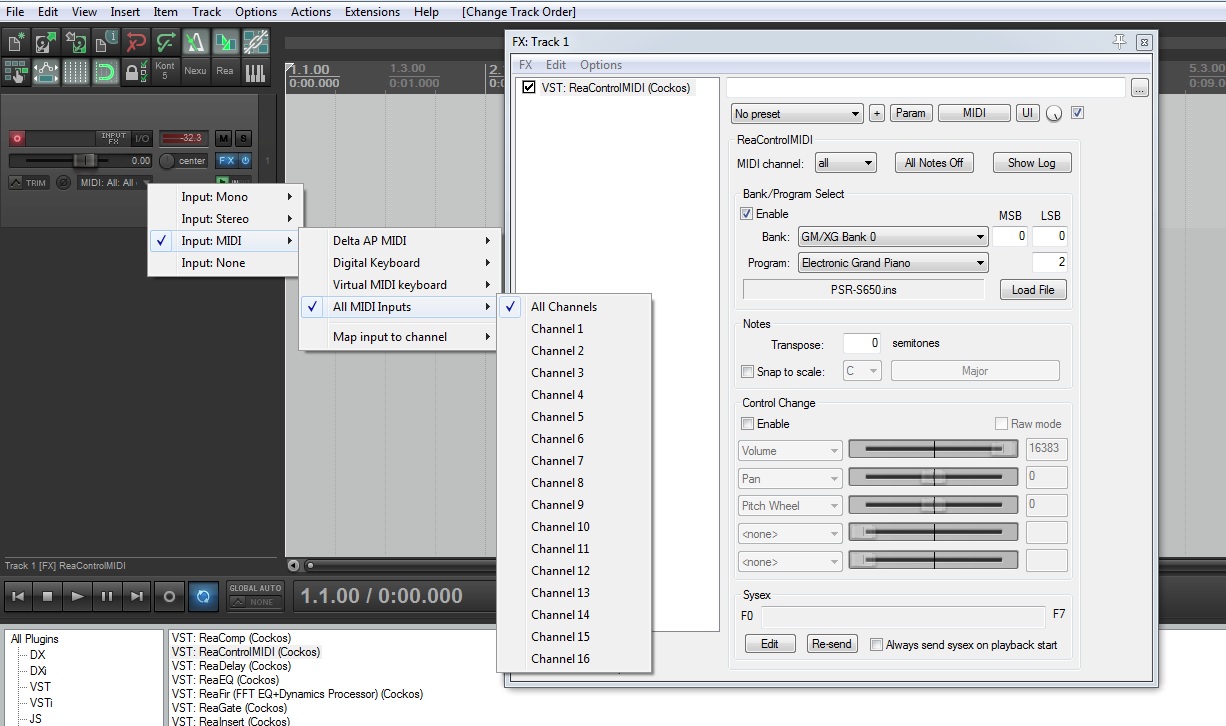This screenshot has height=726, width=1226.
Task: Click the Track 1 volume fader
Action: tap(84, 160)
